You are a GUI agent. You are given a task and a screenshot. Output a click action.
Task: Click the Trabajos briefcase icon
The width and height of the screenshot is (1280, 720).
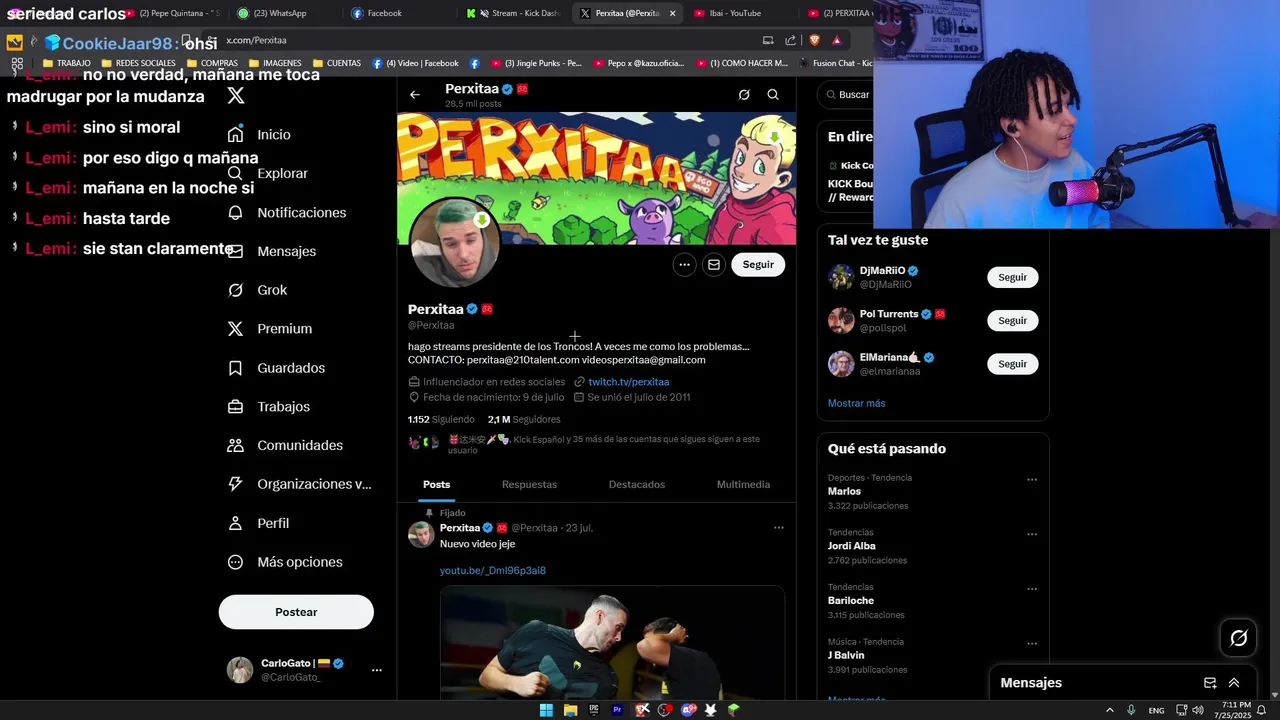[235, 407]
